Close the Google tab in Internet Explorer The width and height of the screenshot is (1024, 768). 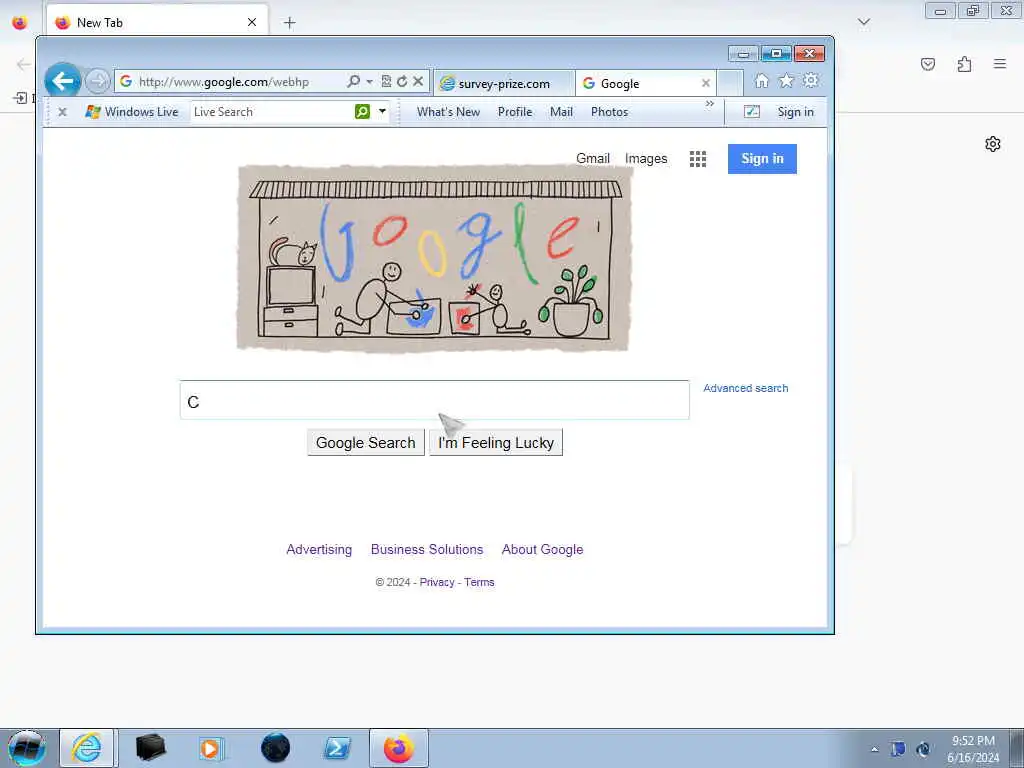pyautogui.click(x=705, y=84)
